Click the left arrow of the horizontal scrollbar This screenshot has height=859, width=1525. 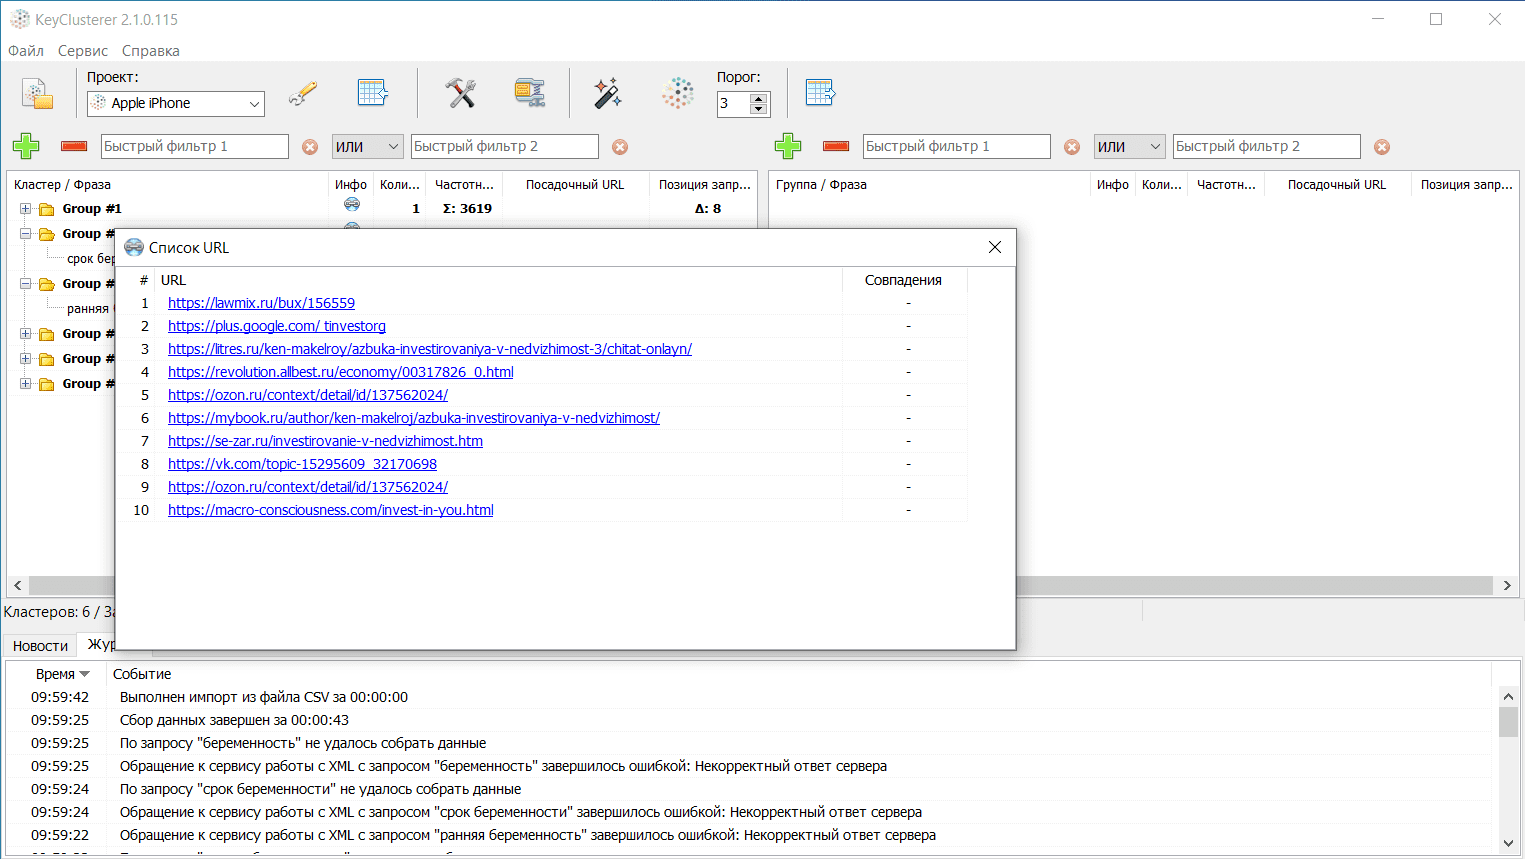click(17, 585)
